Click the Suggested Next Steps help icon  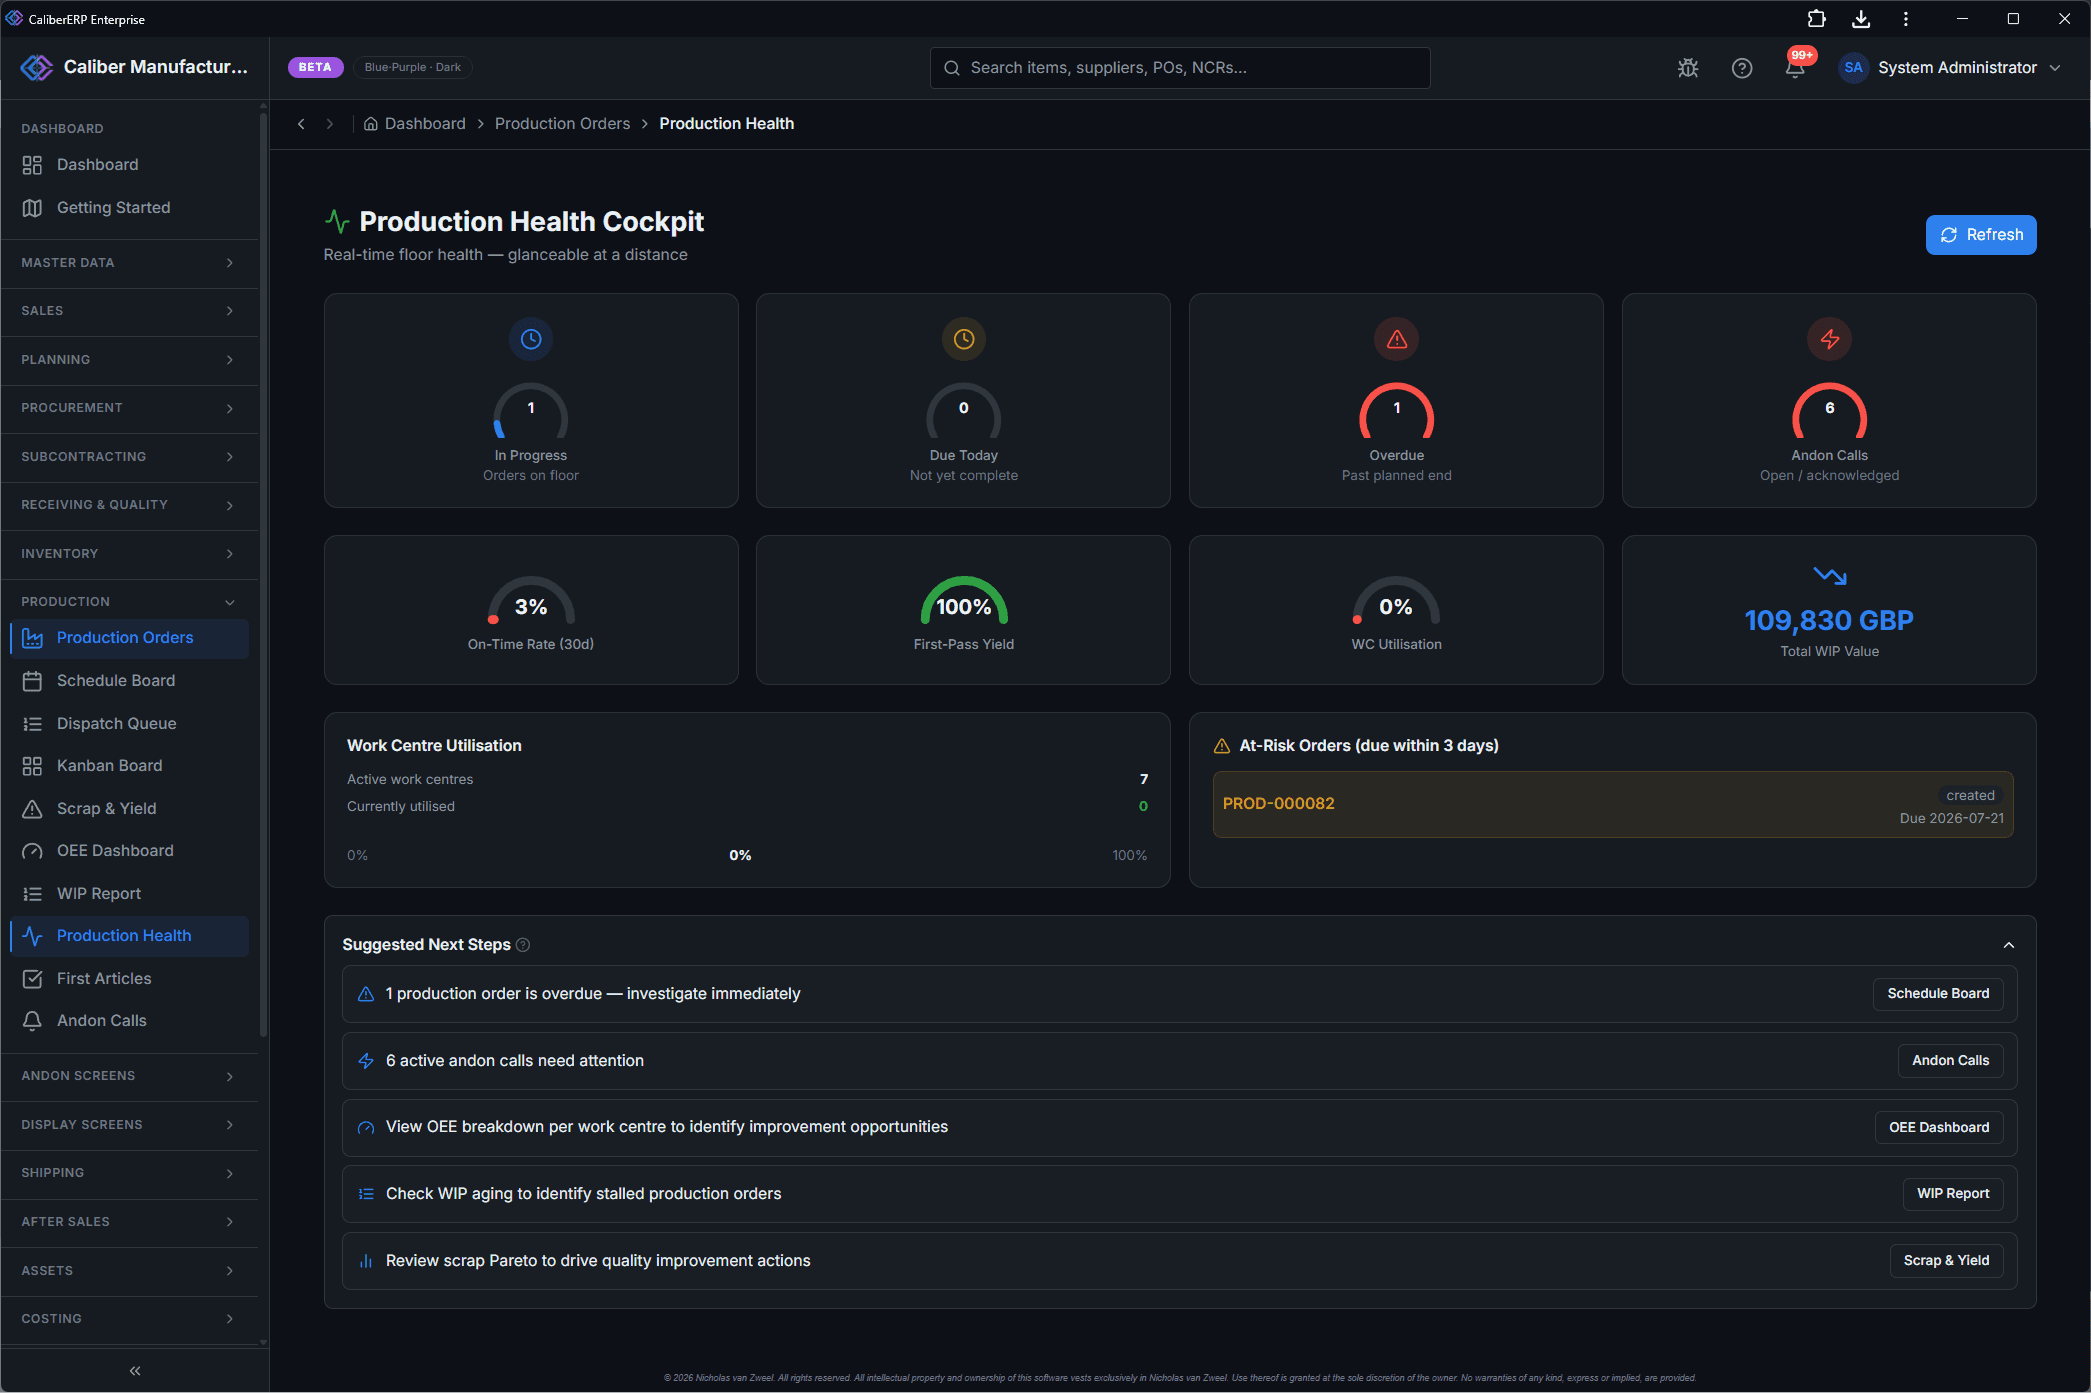pyautogui.click(x=523, y=945)
